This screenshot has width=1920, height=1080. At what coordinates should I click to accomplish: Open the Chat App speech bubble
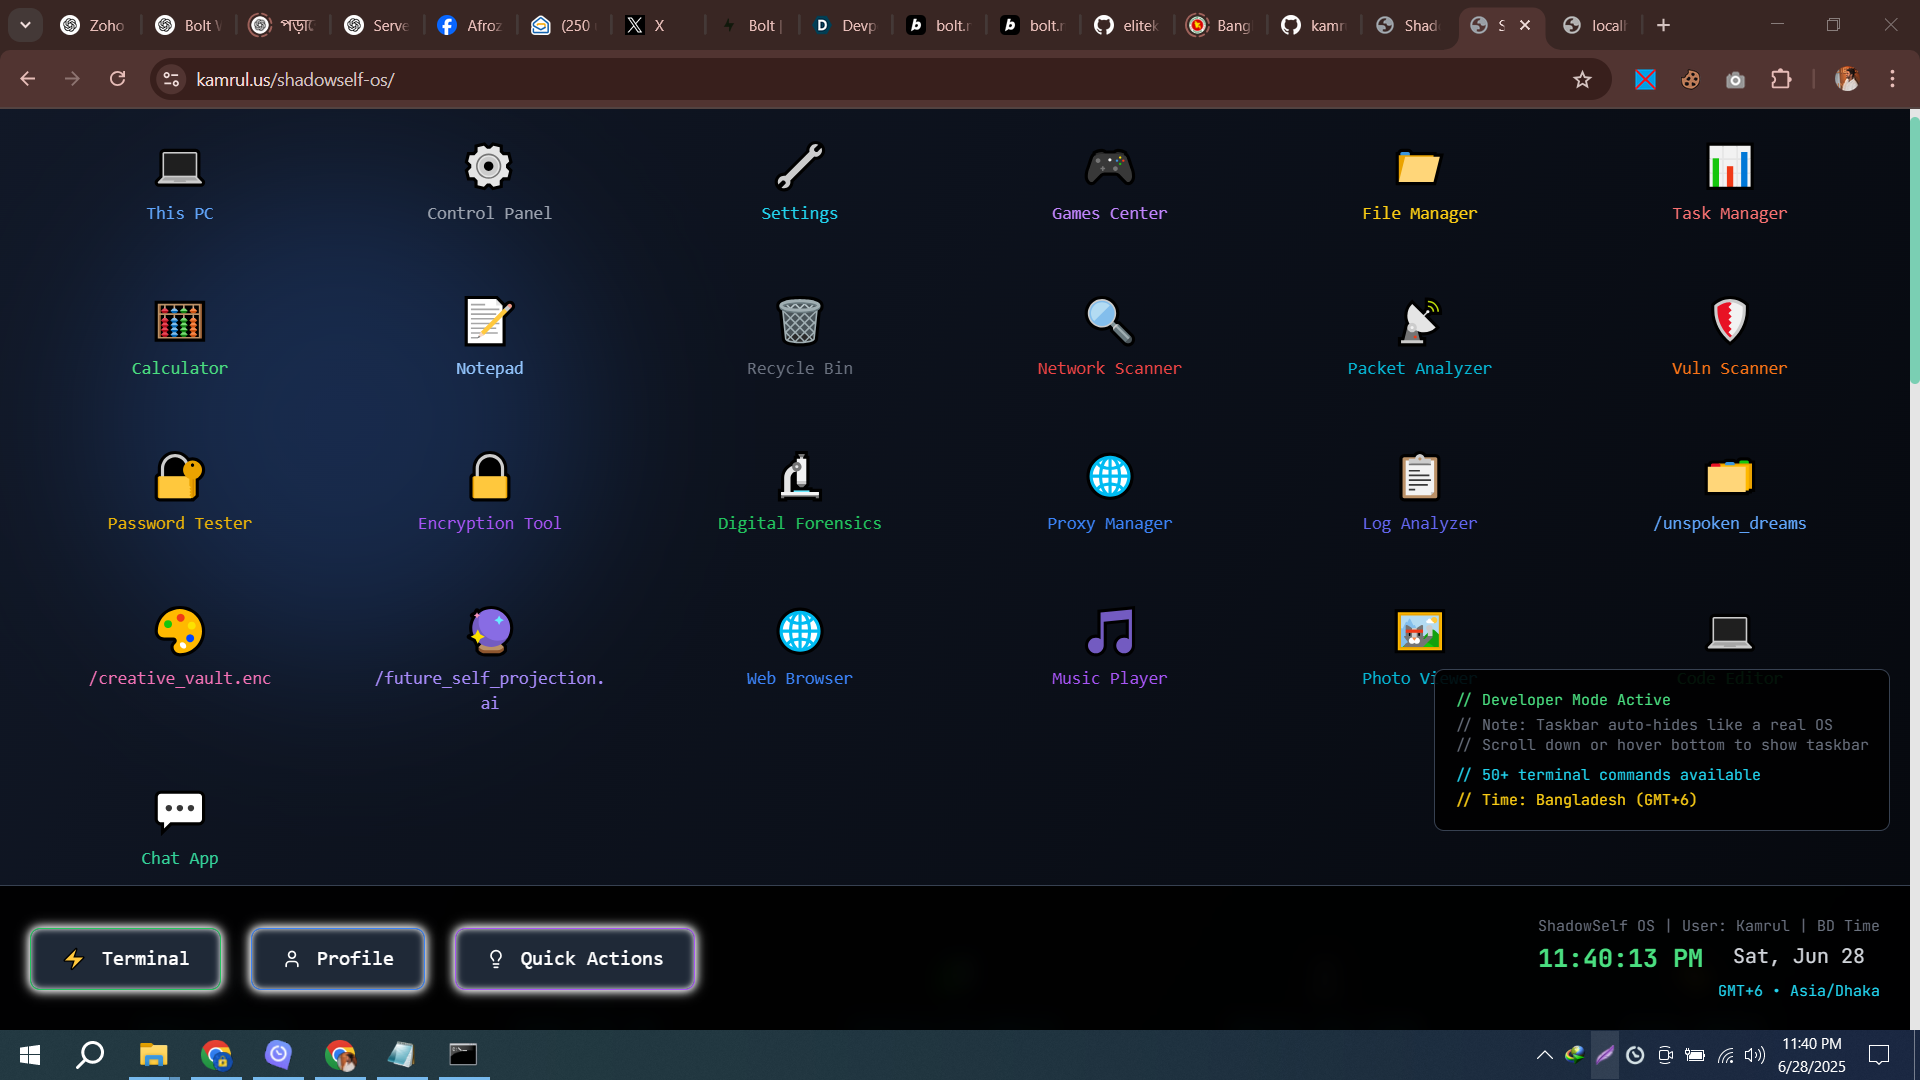pyautogui.click(x=180, y=810)
